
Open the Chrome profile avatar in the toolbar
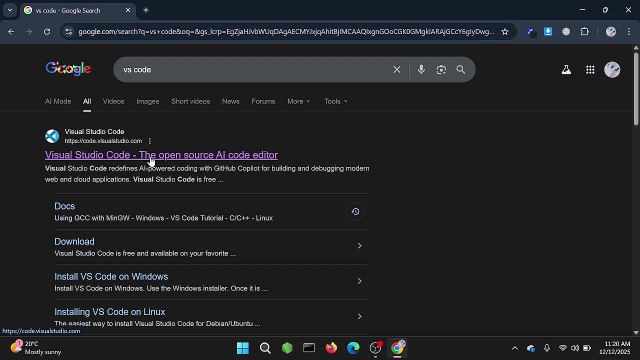611,31
